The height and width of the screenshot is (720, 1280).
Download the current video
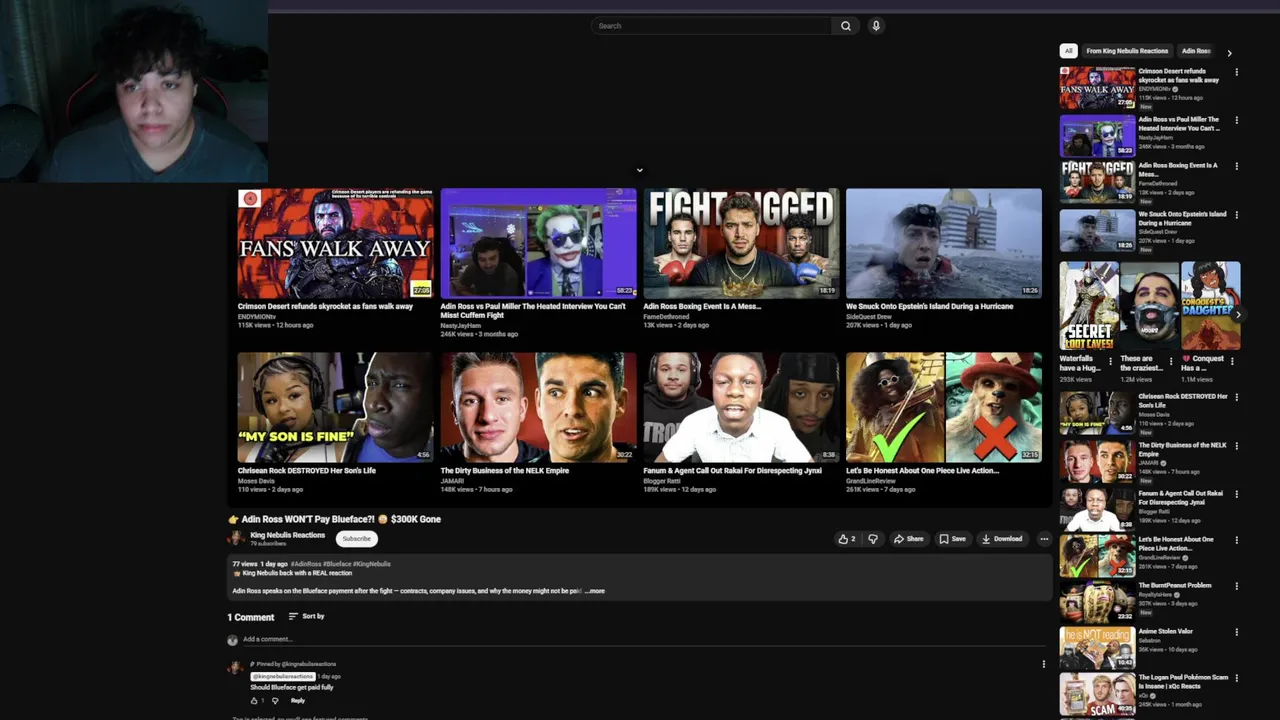point(1002,539)
